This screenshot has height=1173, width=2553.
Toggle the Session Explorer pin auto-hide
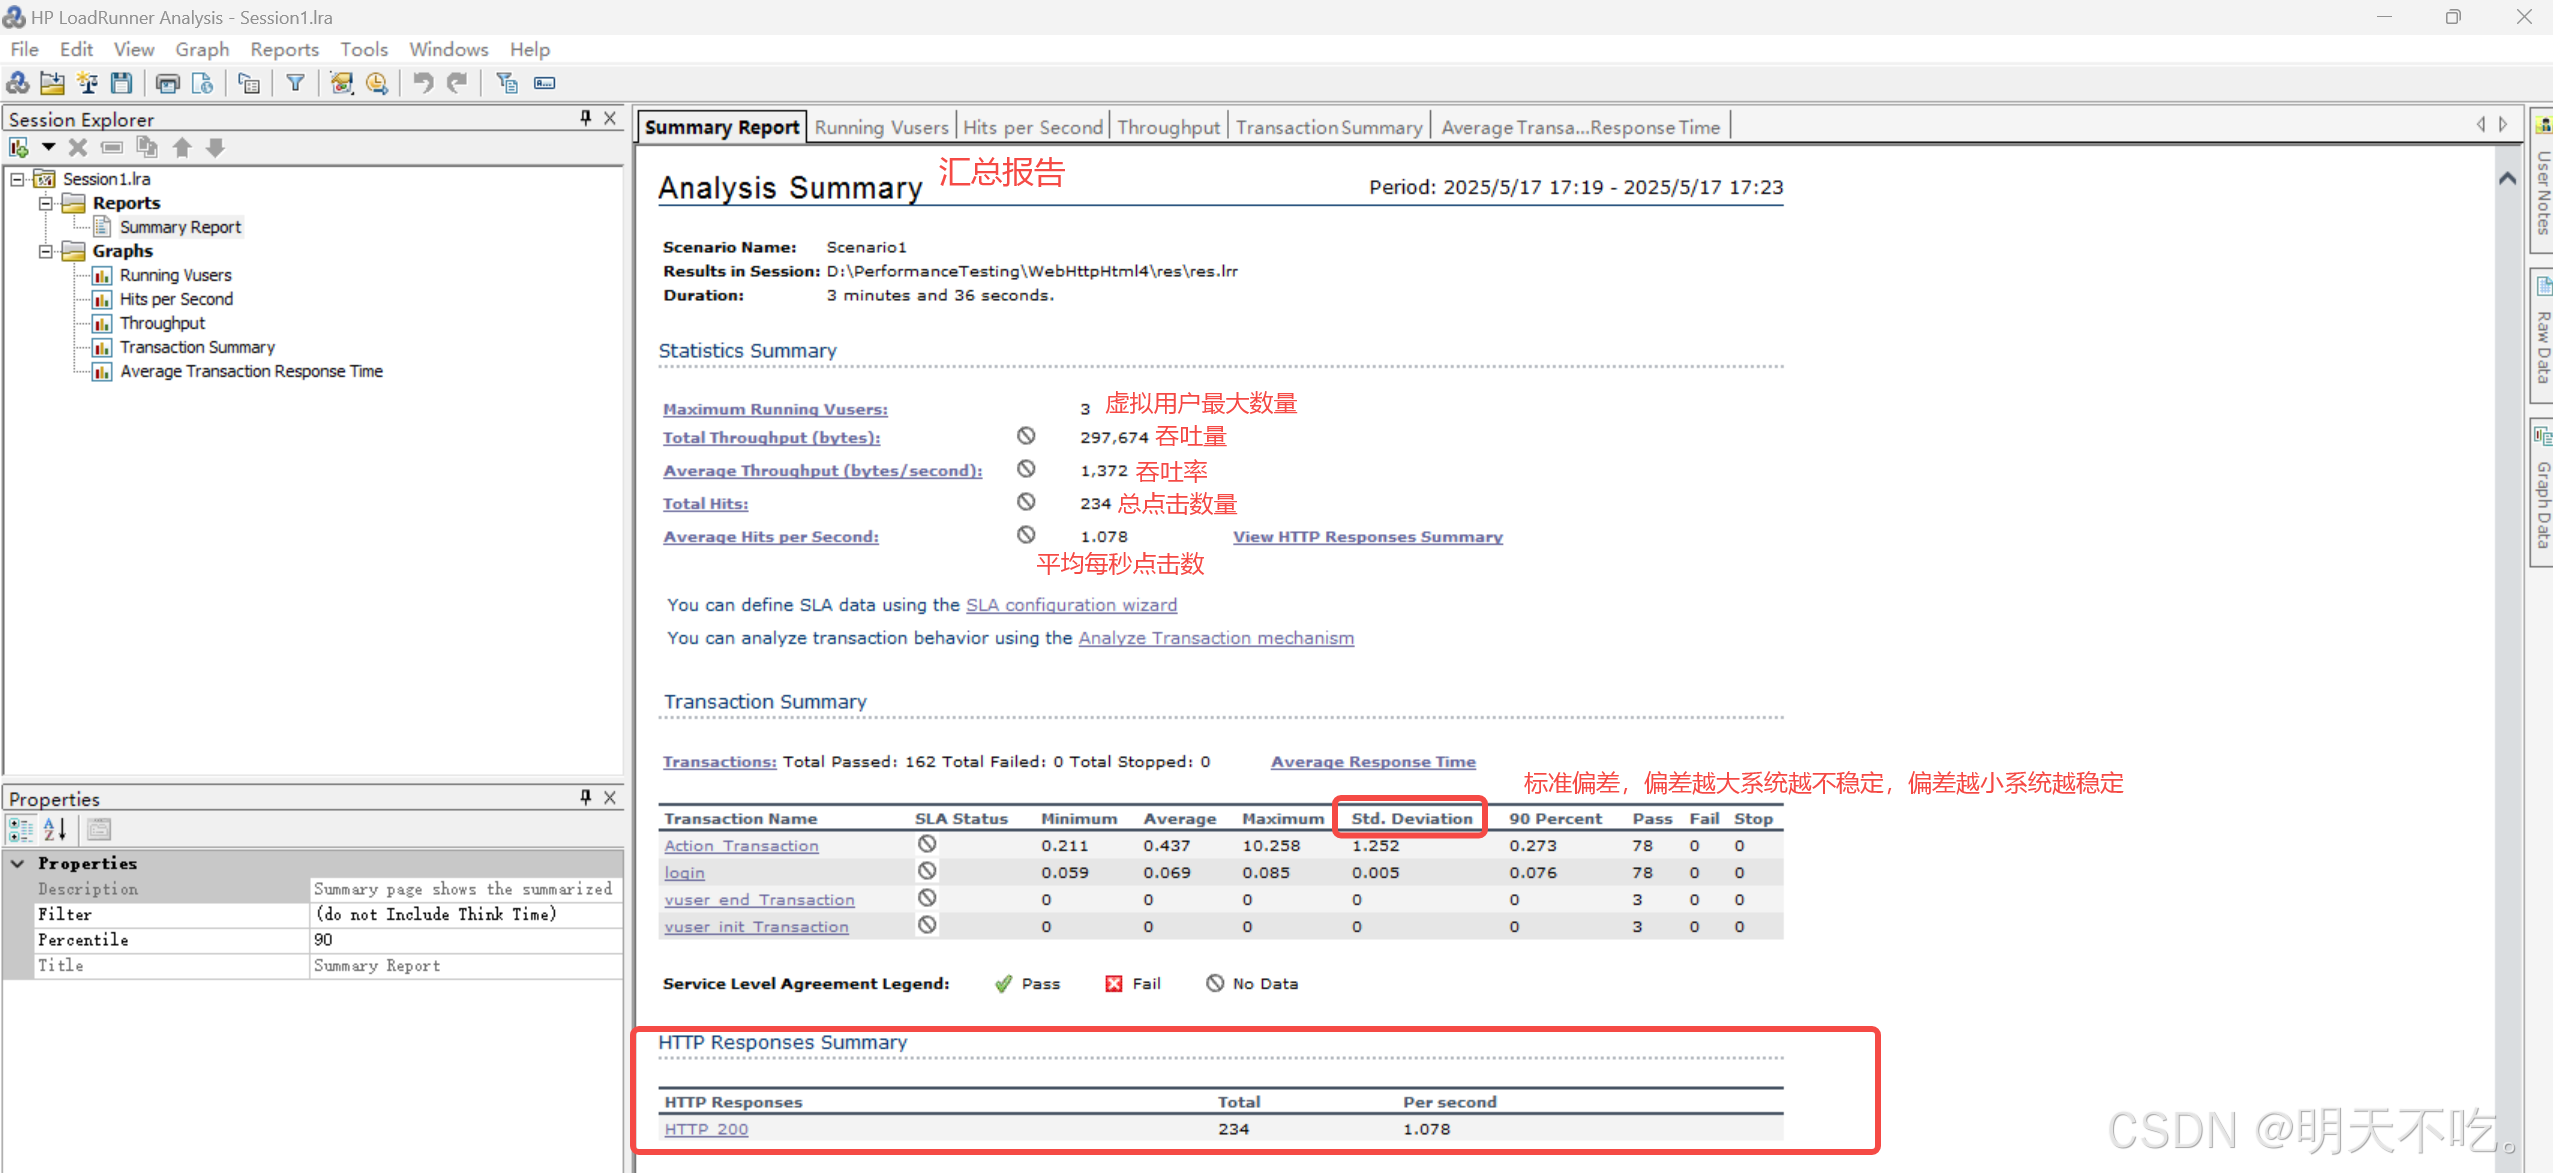(x=585, y=118)
